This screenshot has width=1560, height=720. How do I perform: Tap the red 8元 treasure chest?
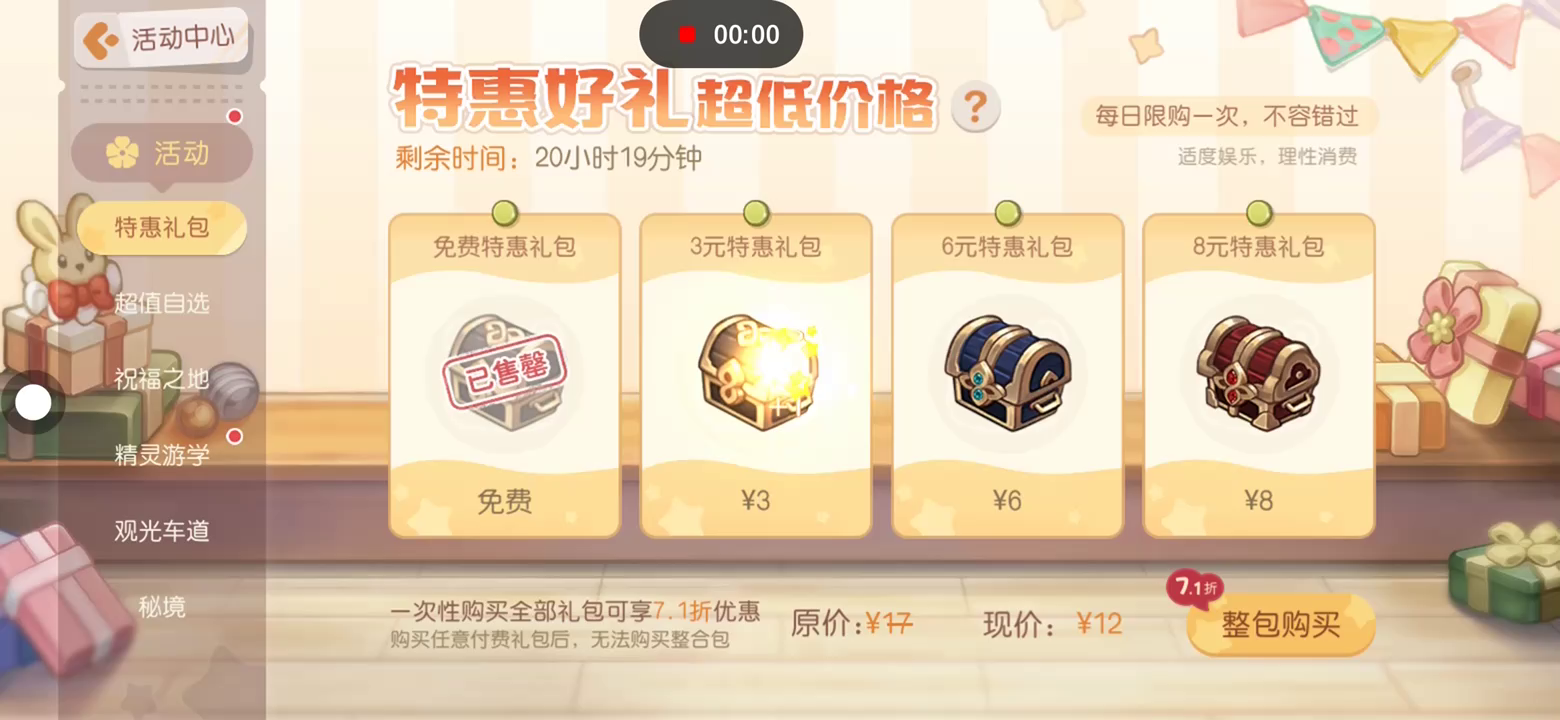[x=1258, y=373]
